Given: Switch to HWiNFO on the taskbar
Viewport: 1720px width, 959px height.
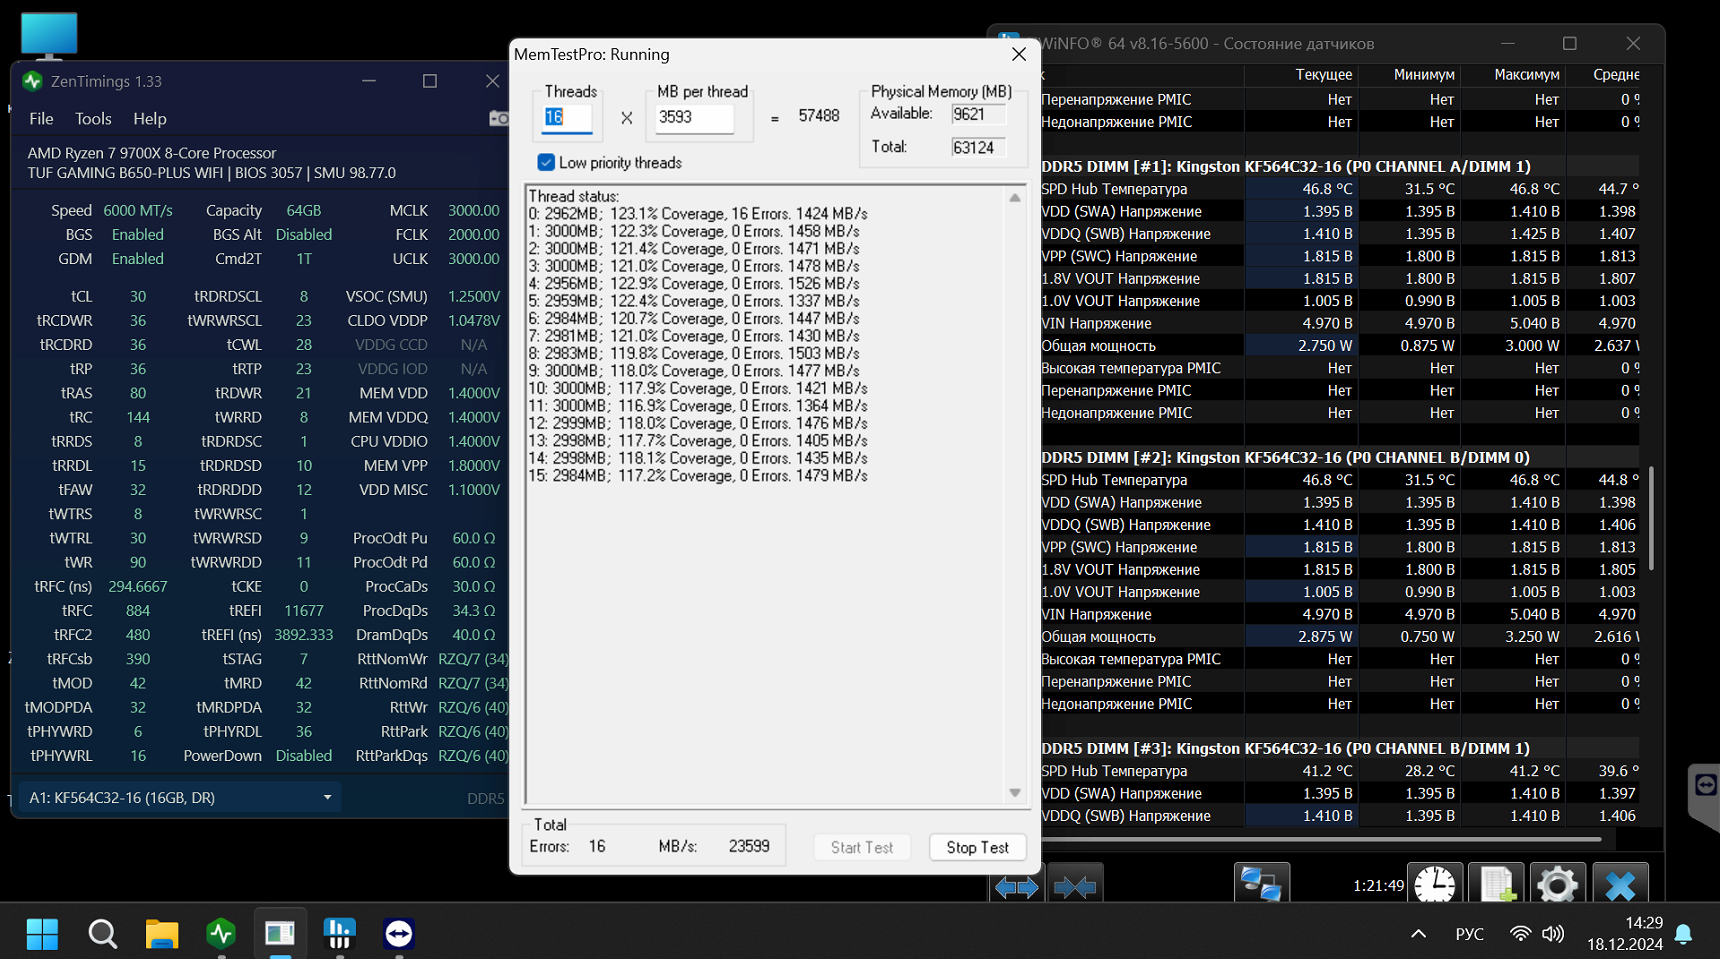Looking at the screenshot, I should click(x=340, y=934).
